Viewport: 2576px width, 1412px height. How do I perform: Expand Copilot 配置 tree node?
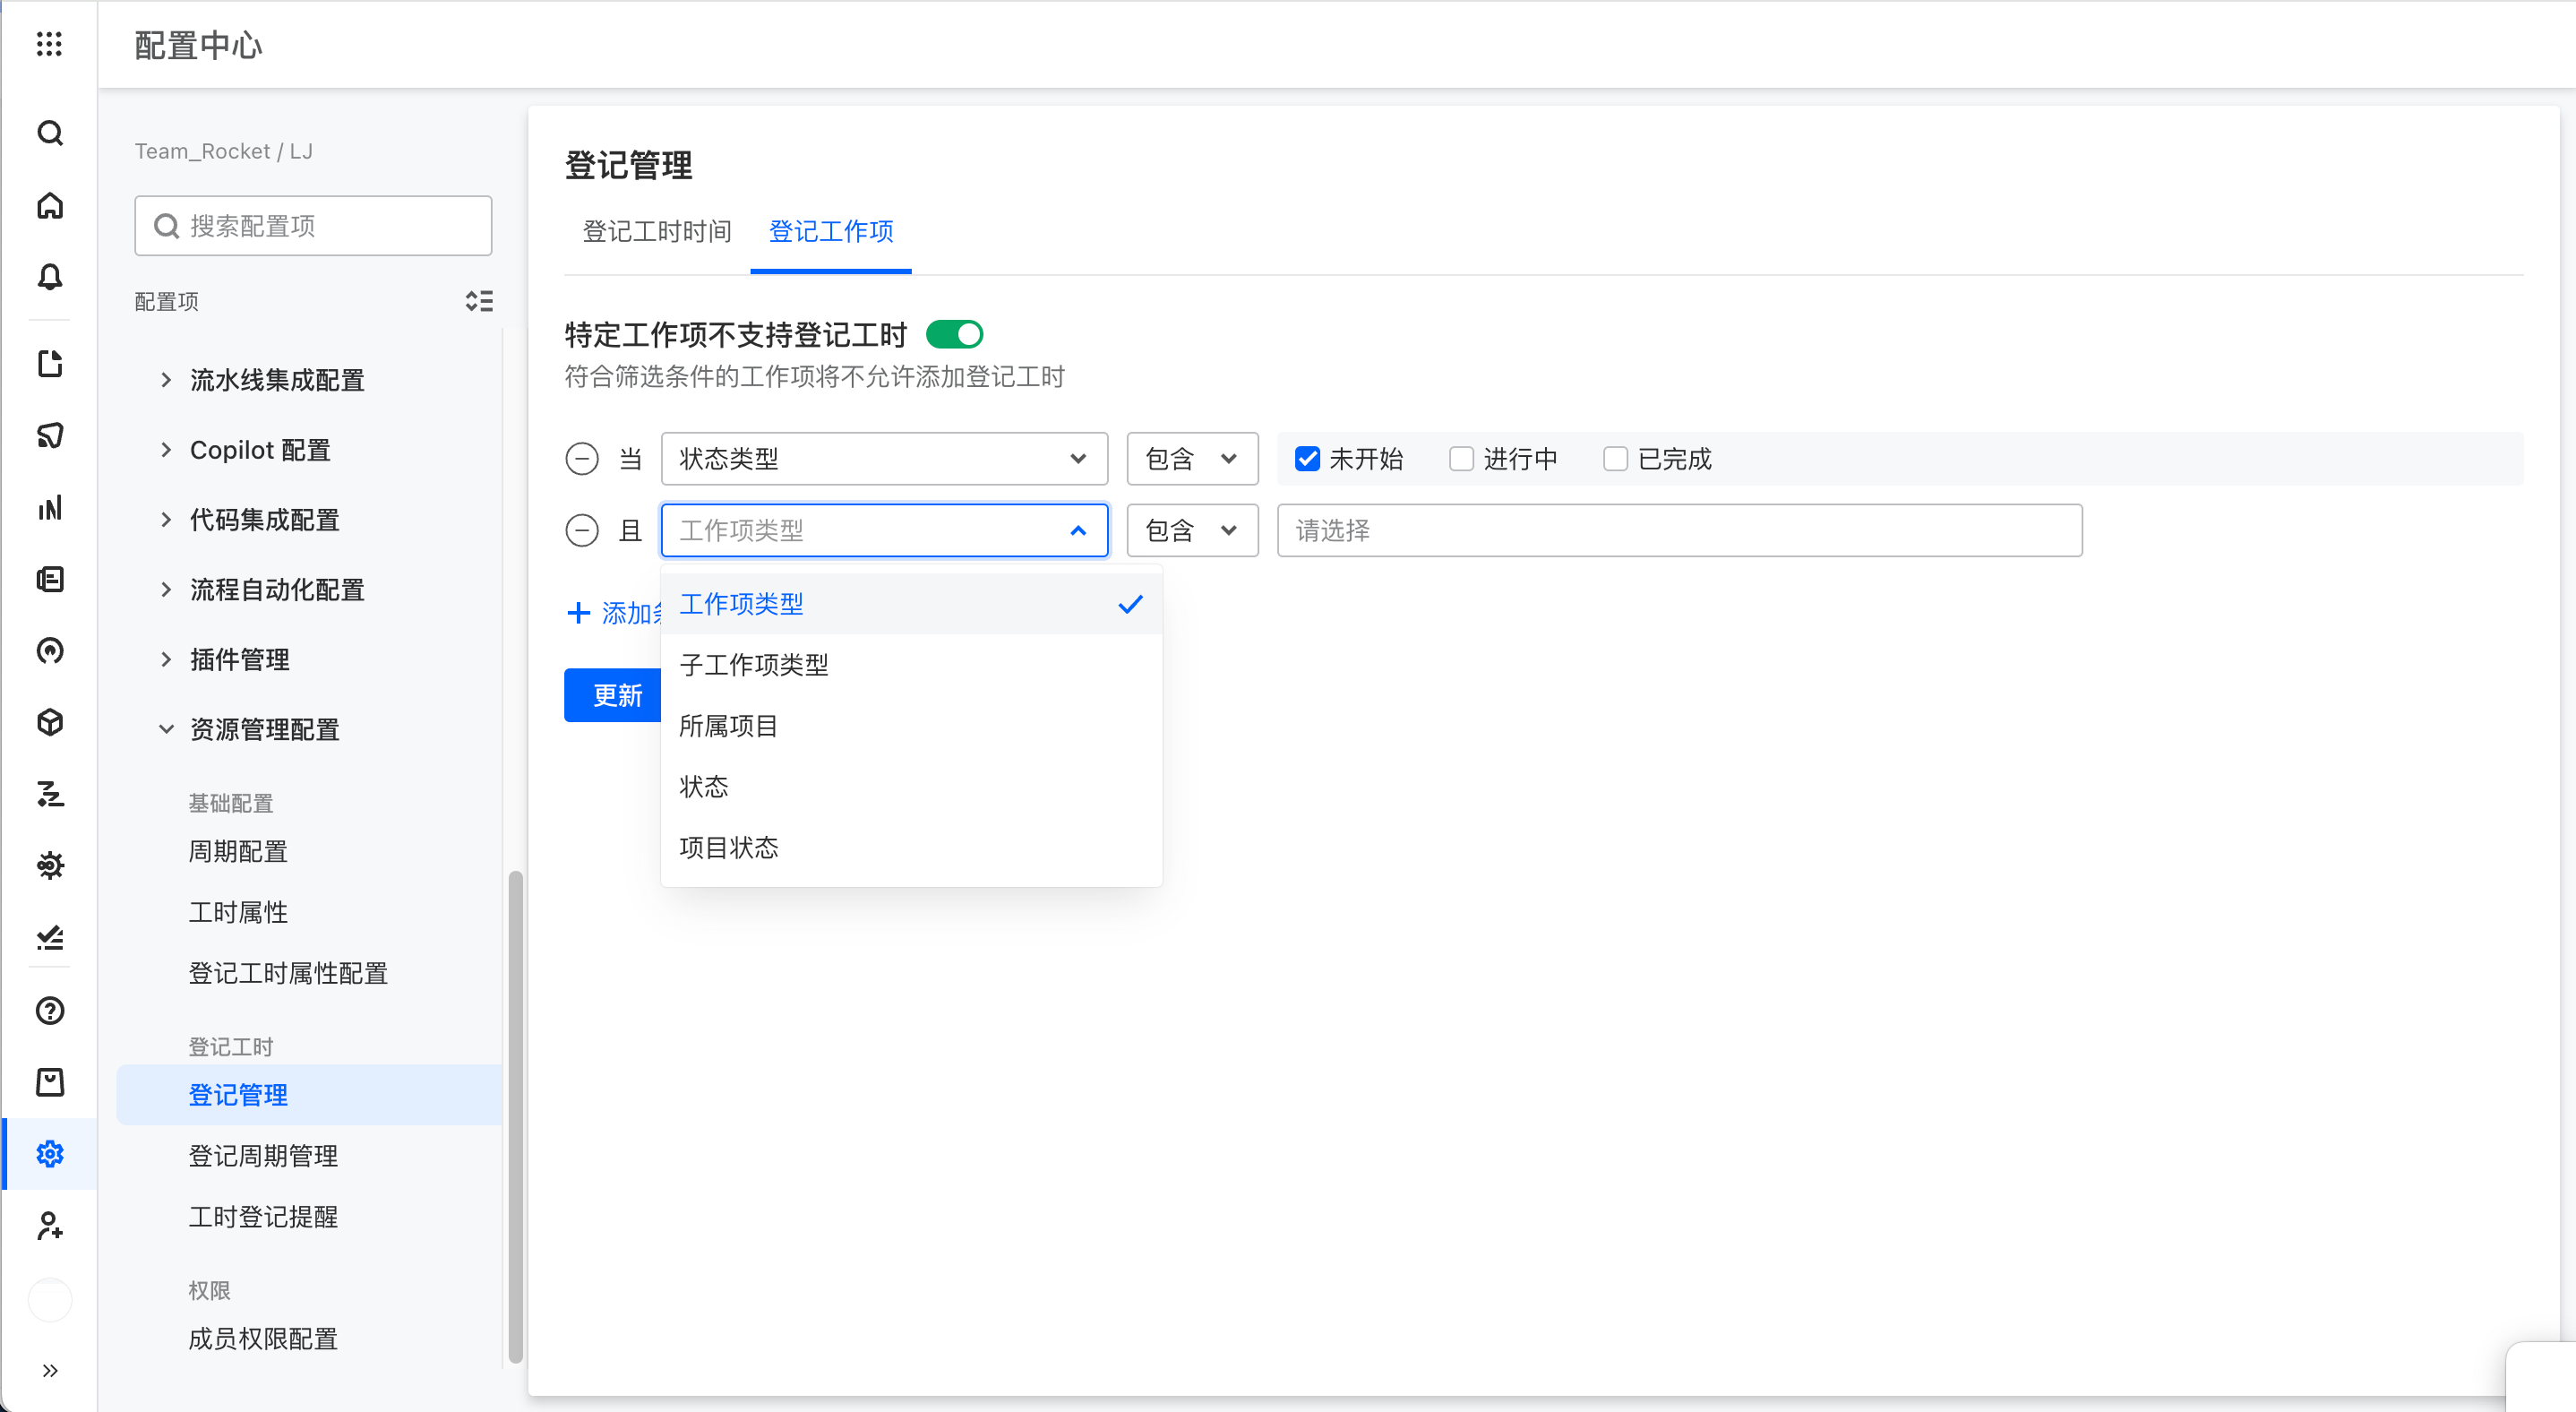(166, 450)
